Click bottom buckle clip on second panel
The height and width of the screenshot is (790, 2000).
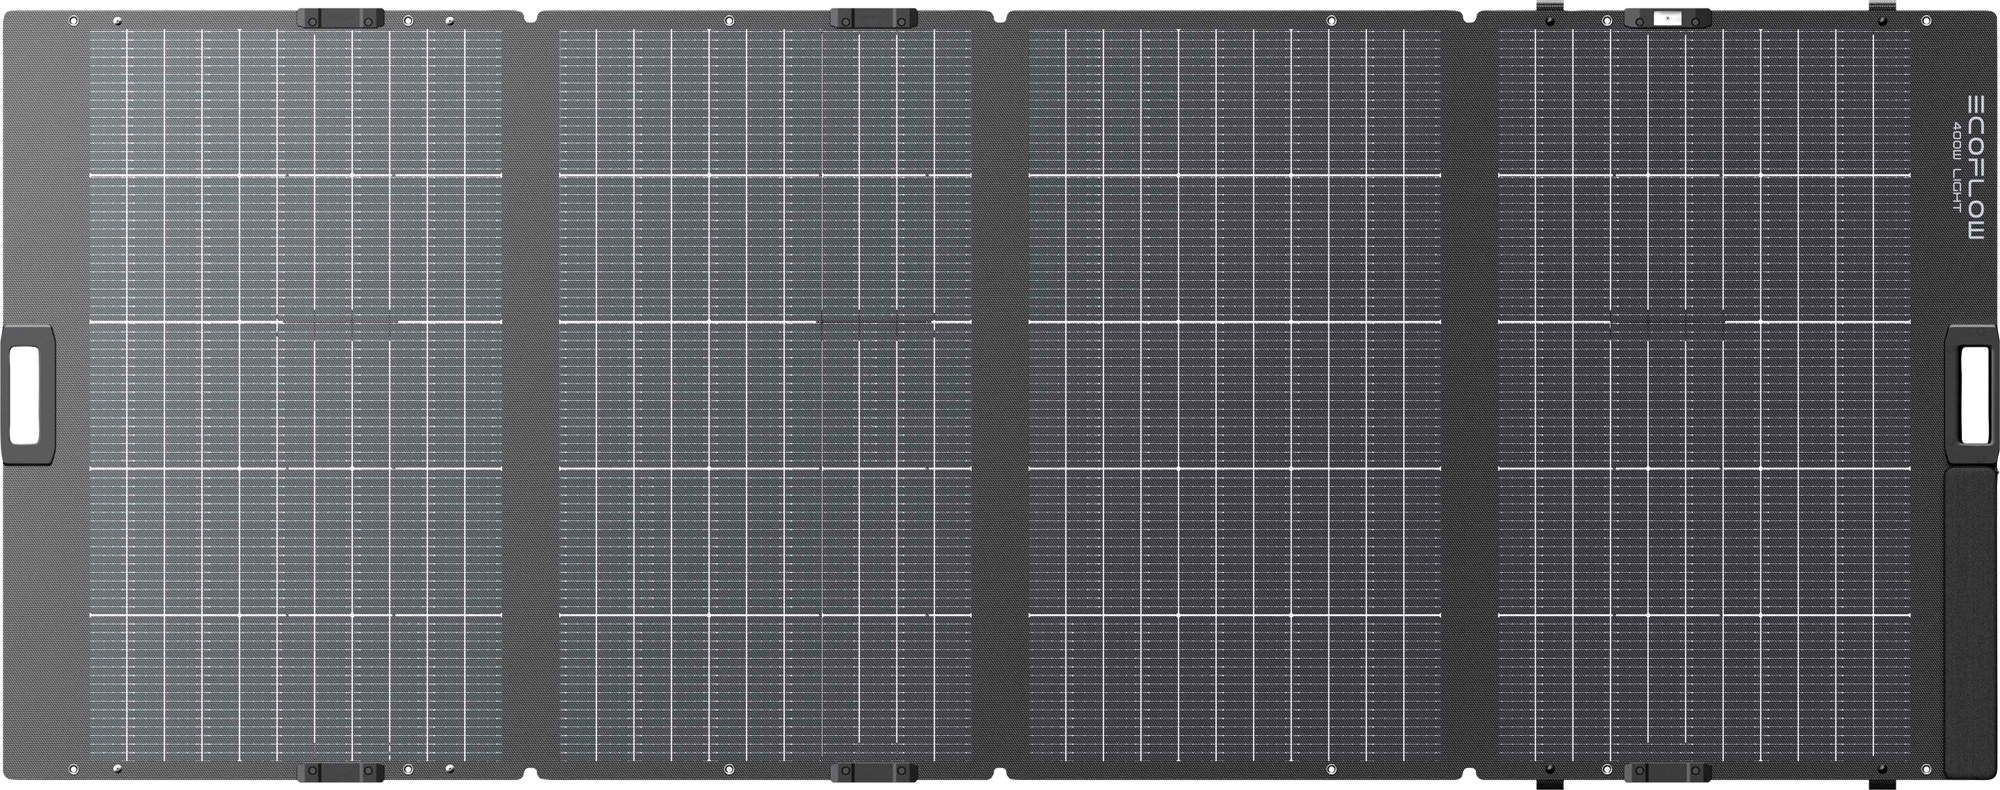[873, 772]
